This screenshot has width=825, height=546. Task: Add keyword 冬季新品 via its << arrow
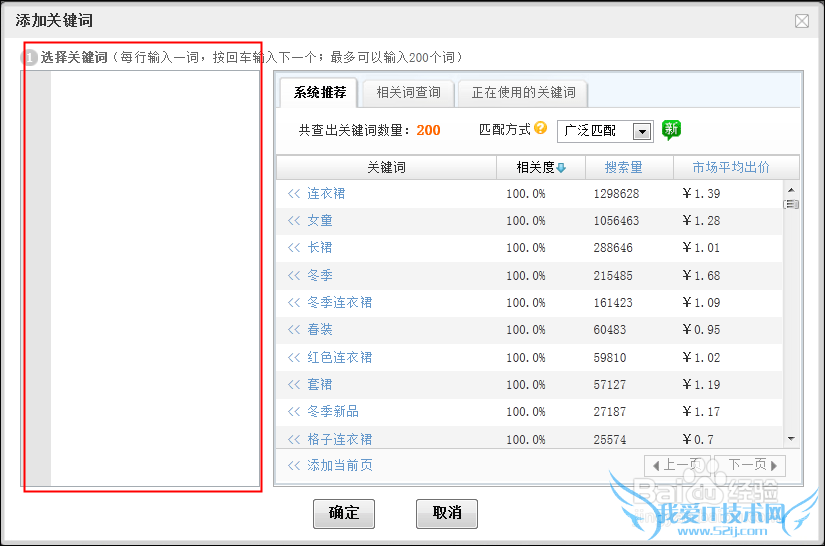(x=294, y=411)
